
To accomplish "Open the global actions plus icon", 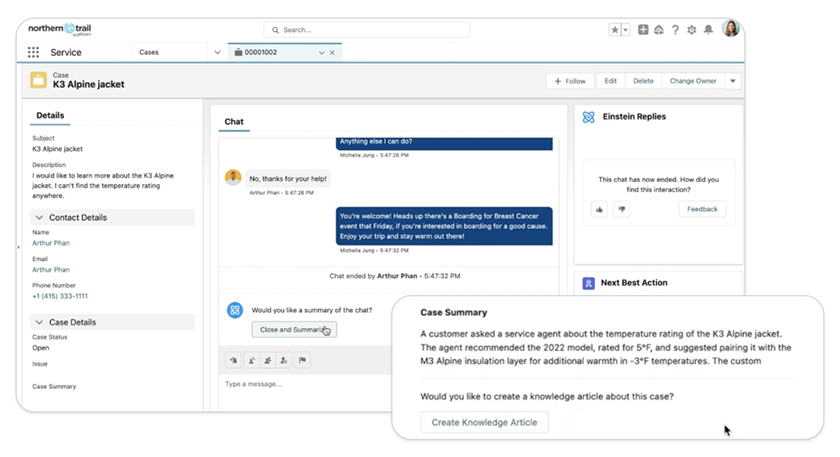I will tap(643, 30).
